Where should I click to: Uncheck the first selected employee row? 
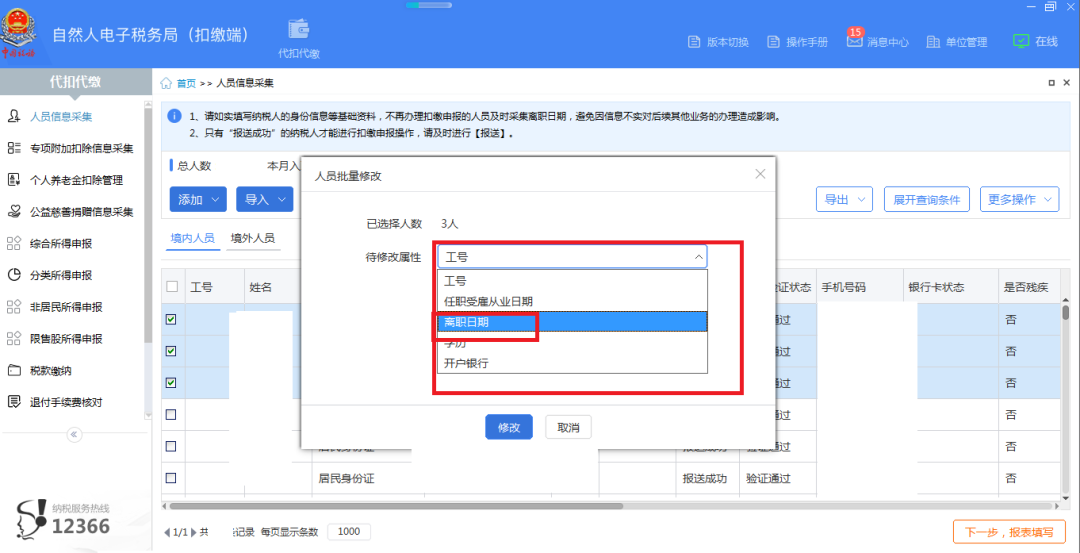pyautogui.click(x=171, y=319)
